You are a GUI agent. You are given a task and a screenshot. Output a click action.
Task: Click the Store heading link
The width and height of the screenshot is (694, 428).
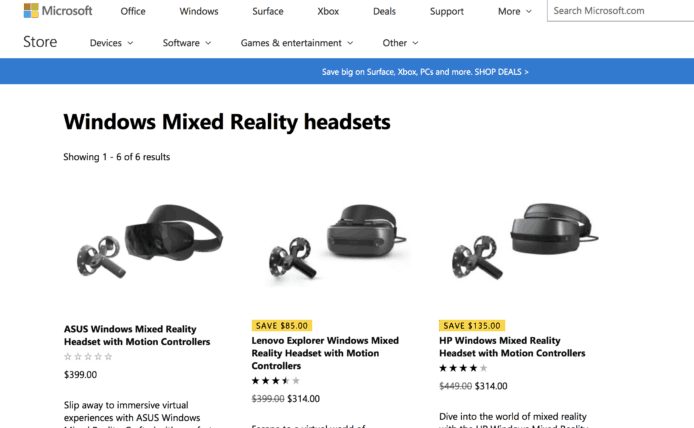point(40,42)
